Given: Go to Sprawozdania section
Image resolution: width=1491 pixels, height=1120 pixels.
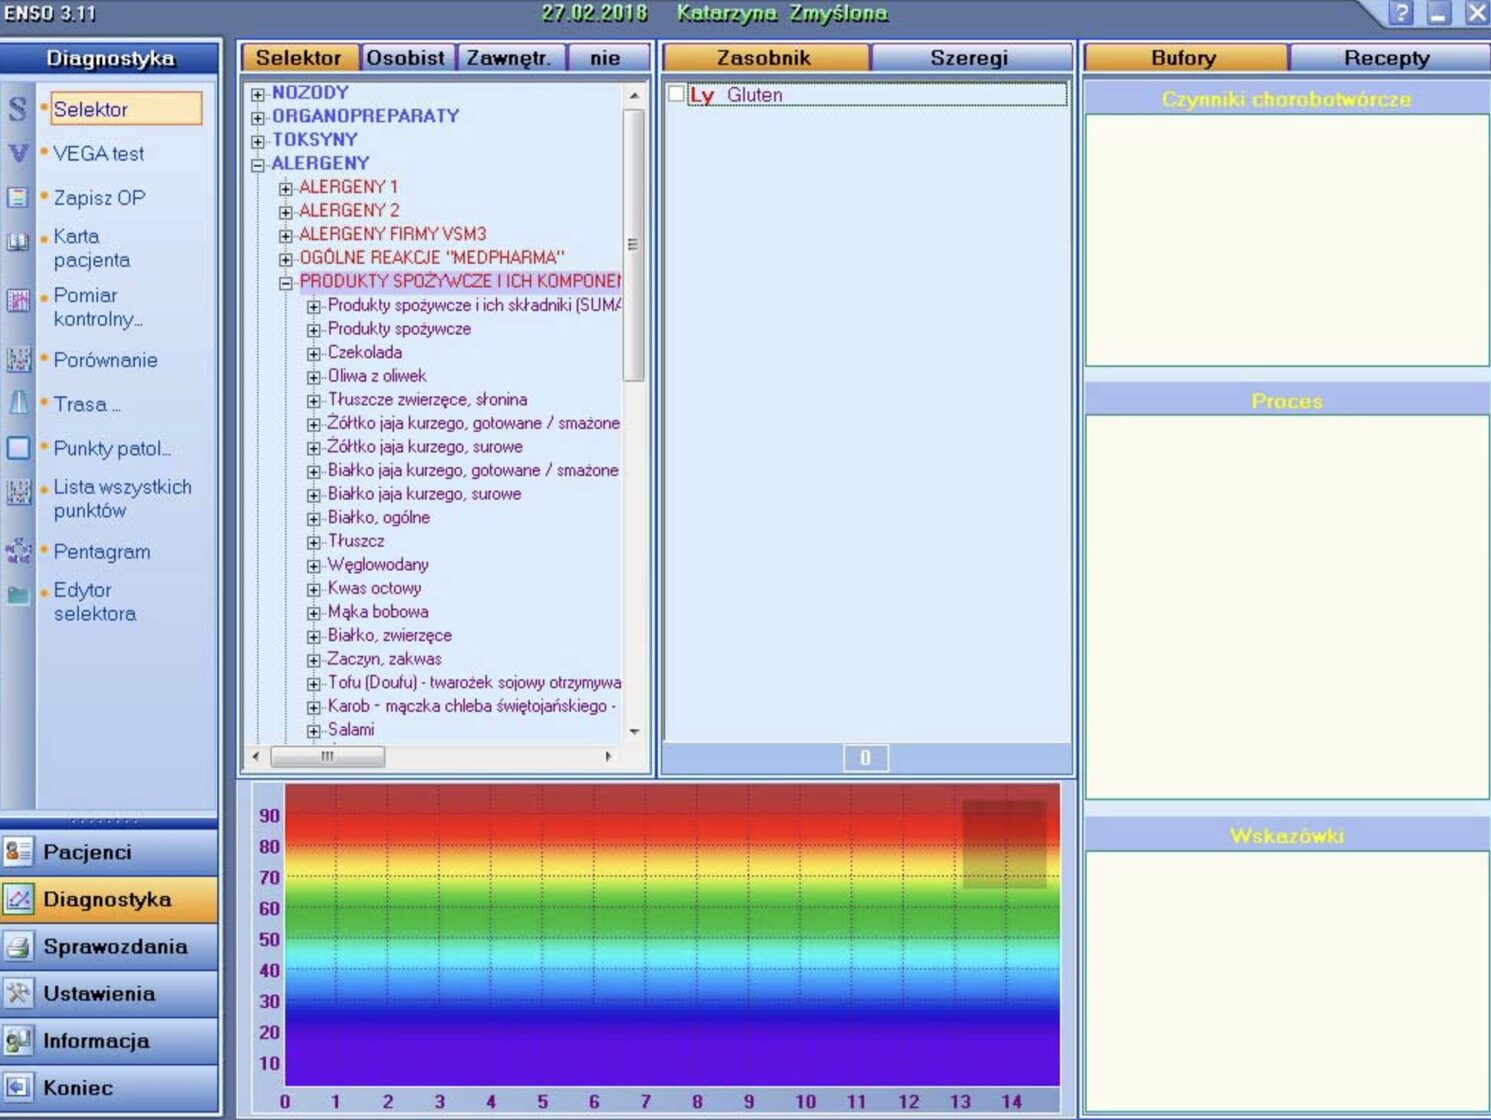Looking at the screenshot, I should coord(110,946).
